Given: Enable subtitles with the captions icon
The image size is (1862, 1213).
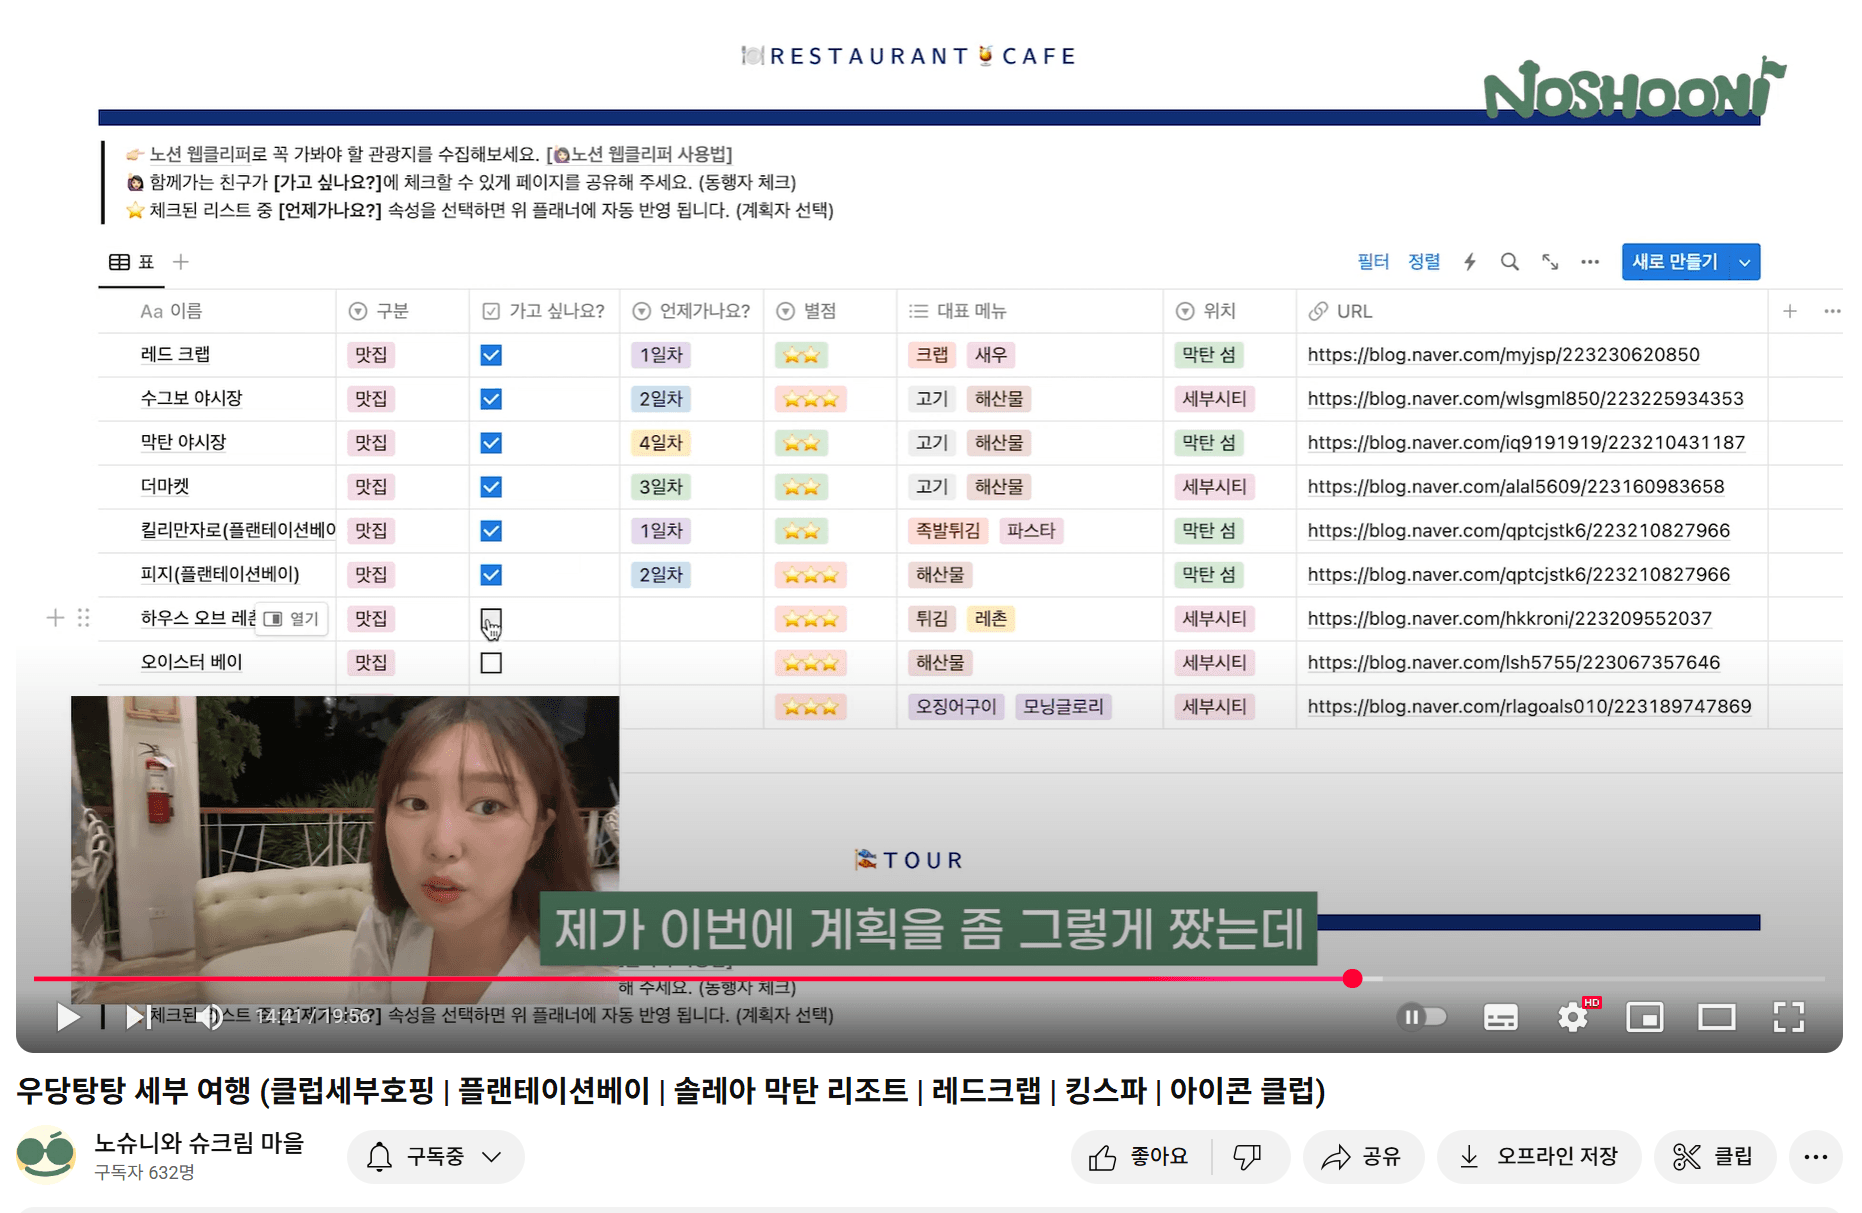Looking at the screenshot, I should 1499,1017.
